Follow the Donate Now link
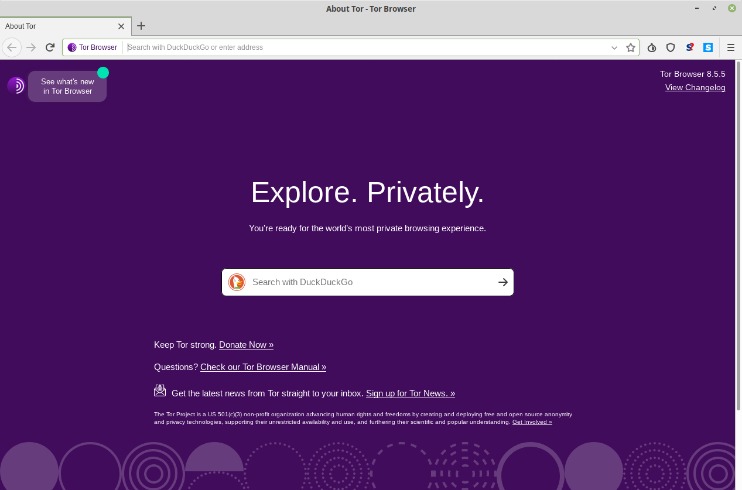Image resolution: width=742 pixels, height=490 pixels. 246,345
